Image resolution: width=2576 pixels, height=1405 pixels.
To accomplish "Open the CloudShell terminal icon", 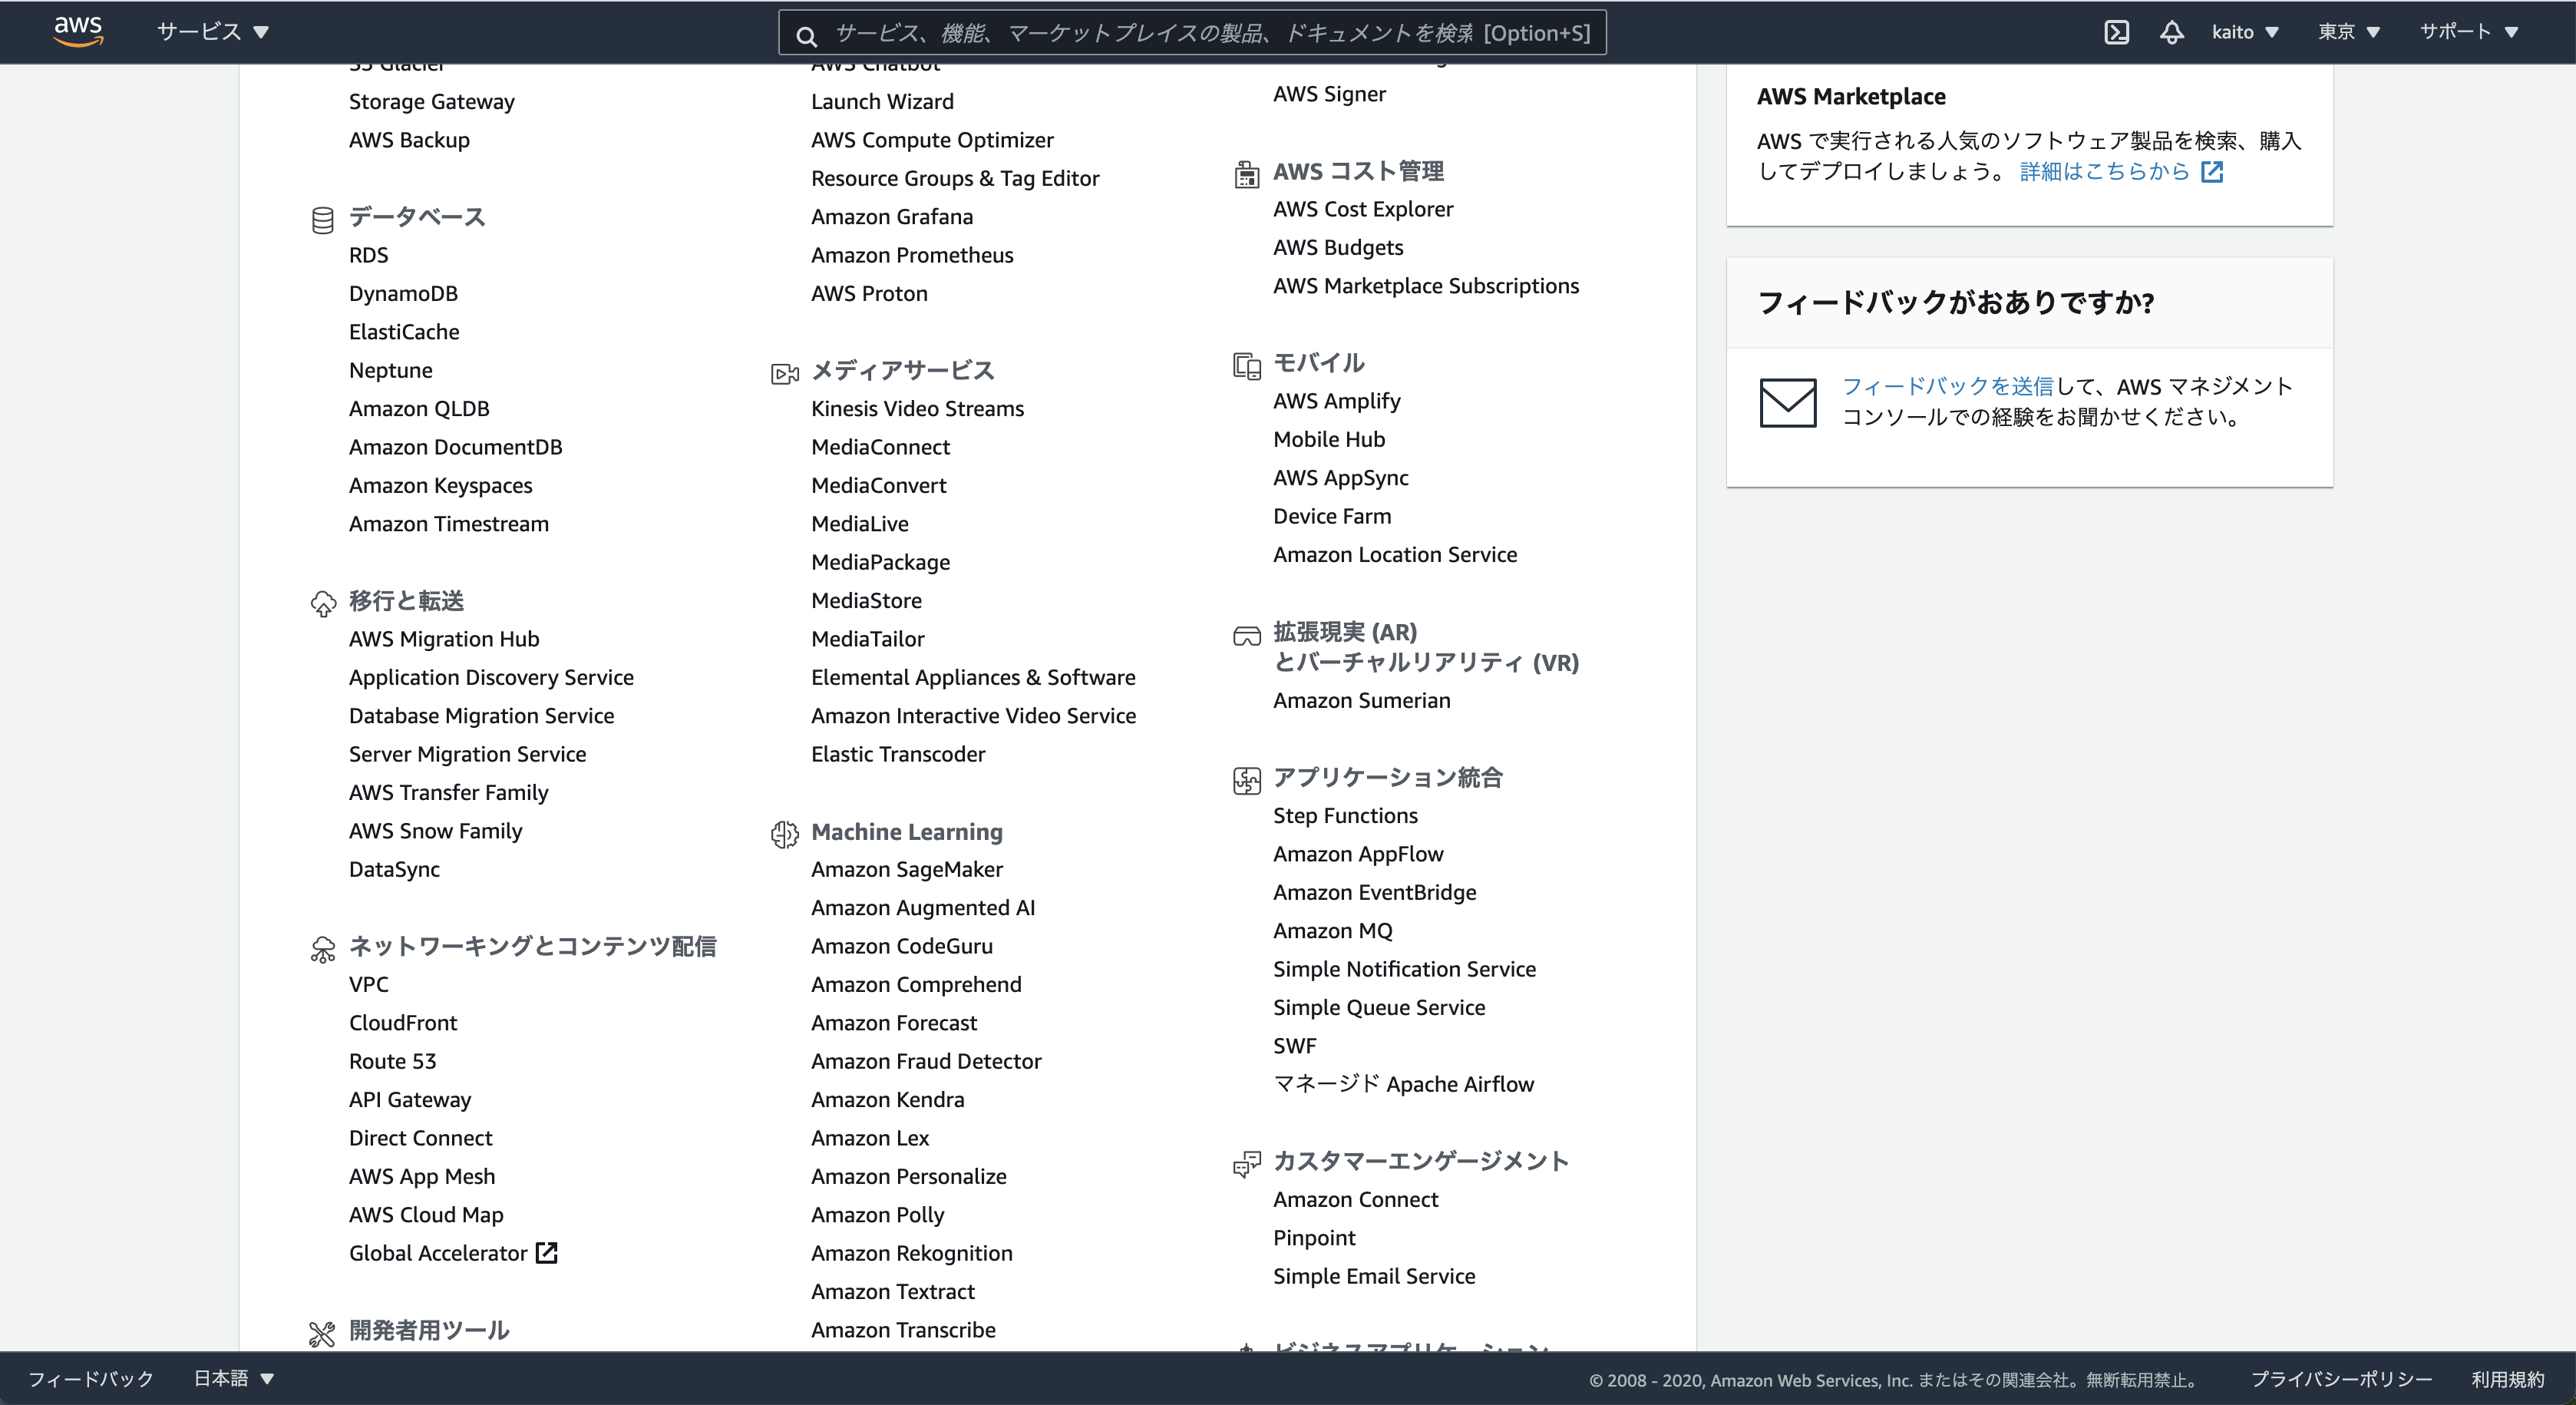I will pos(2116,32).
